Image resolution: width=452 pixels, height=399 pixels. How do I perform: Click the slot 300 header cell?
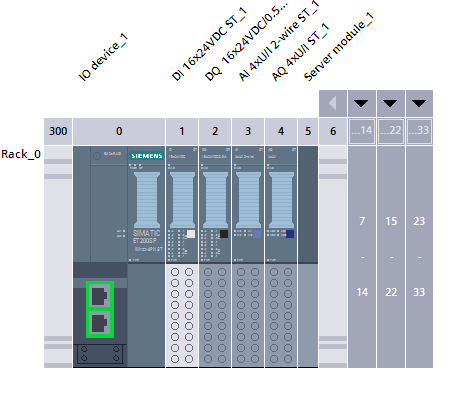tap(58, 131)
